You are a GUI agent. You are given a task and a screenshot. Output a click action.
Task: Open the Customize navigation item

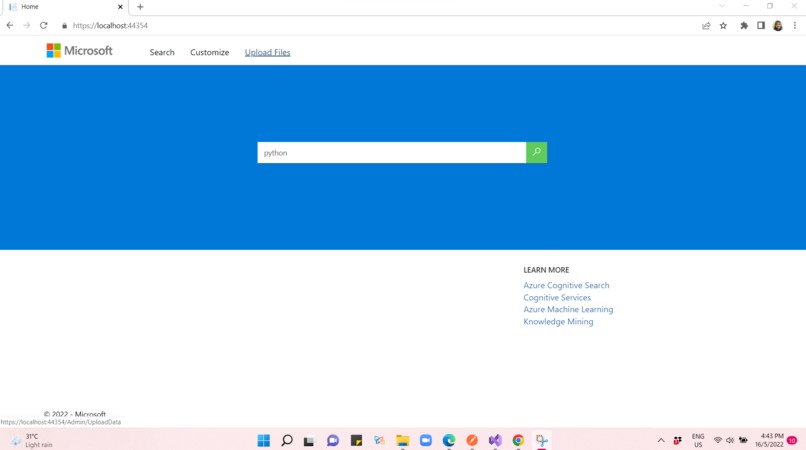point(210,52)
